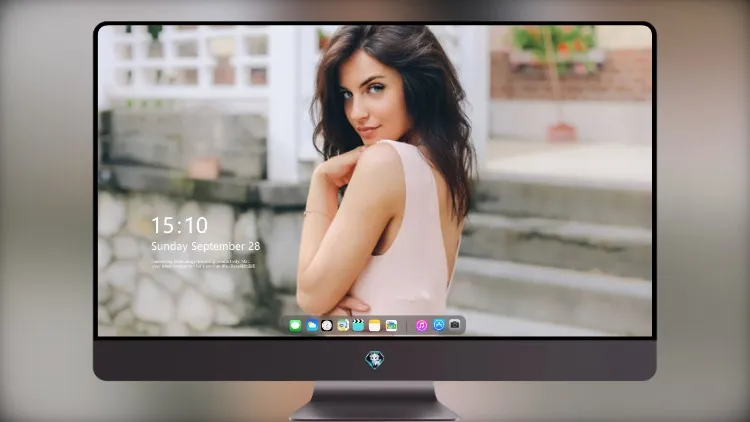Launch the Clock app from dock
Image resolution: width=750 pixels, height=422 pixels.
(327, 325)
